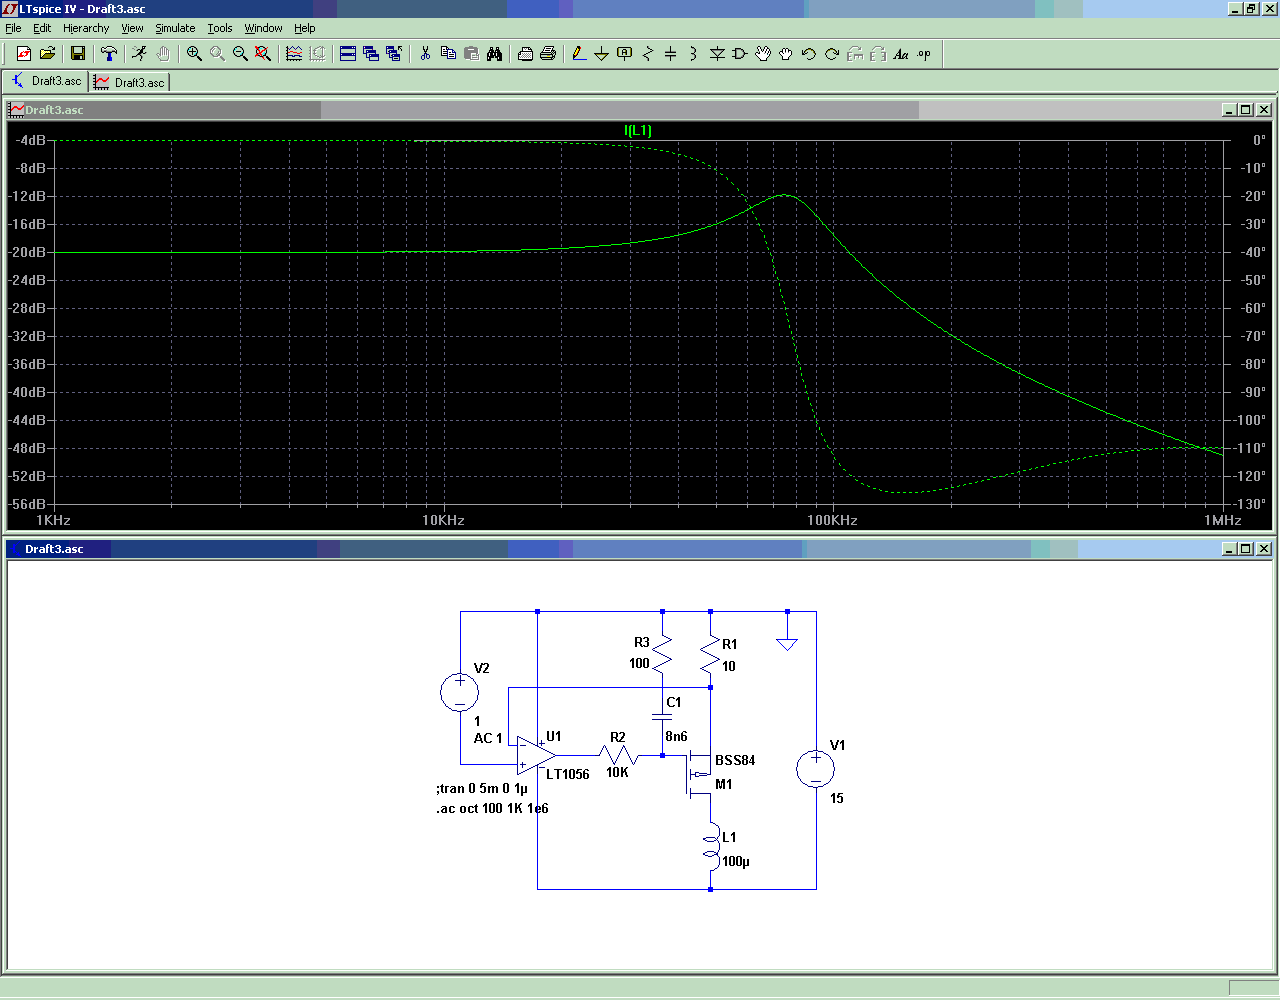The height and width of the screenshot is (1000, 1280).
Task: Click the Copy icon in toolbar
Action: [448, 54]
